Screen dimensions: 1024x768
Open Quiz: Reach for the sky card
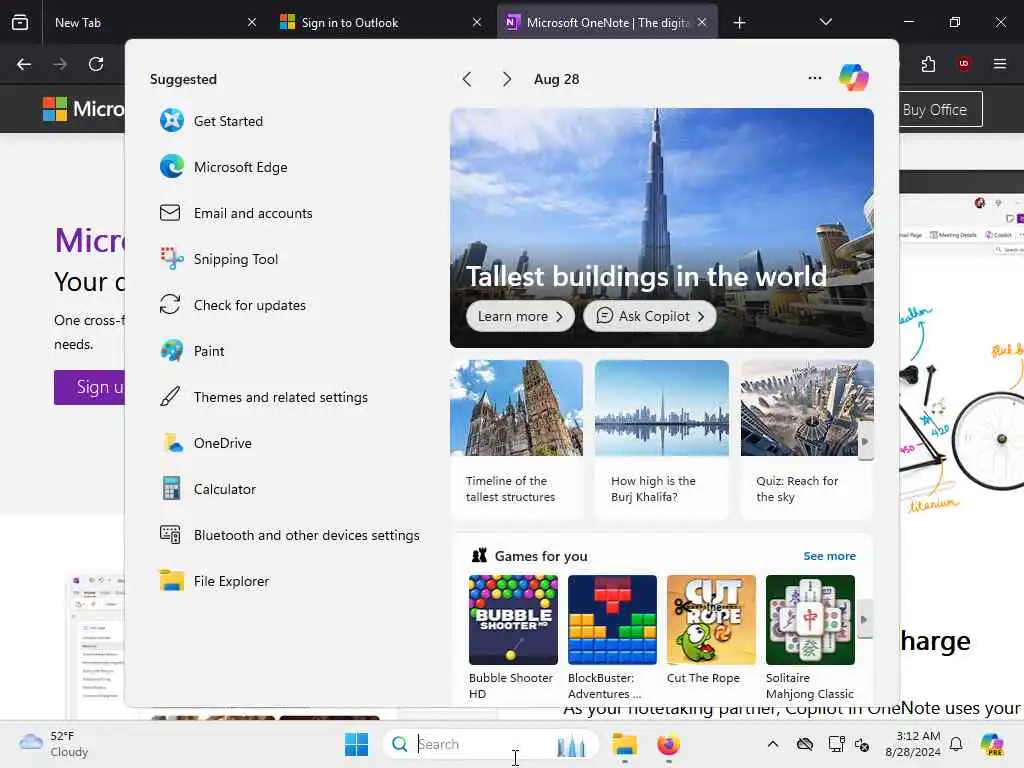coord(807,439)
